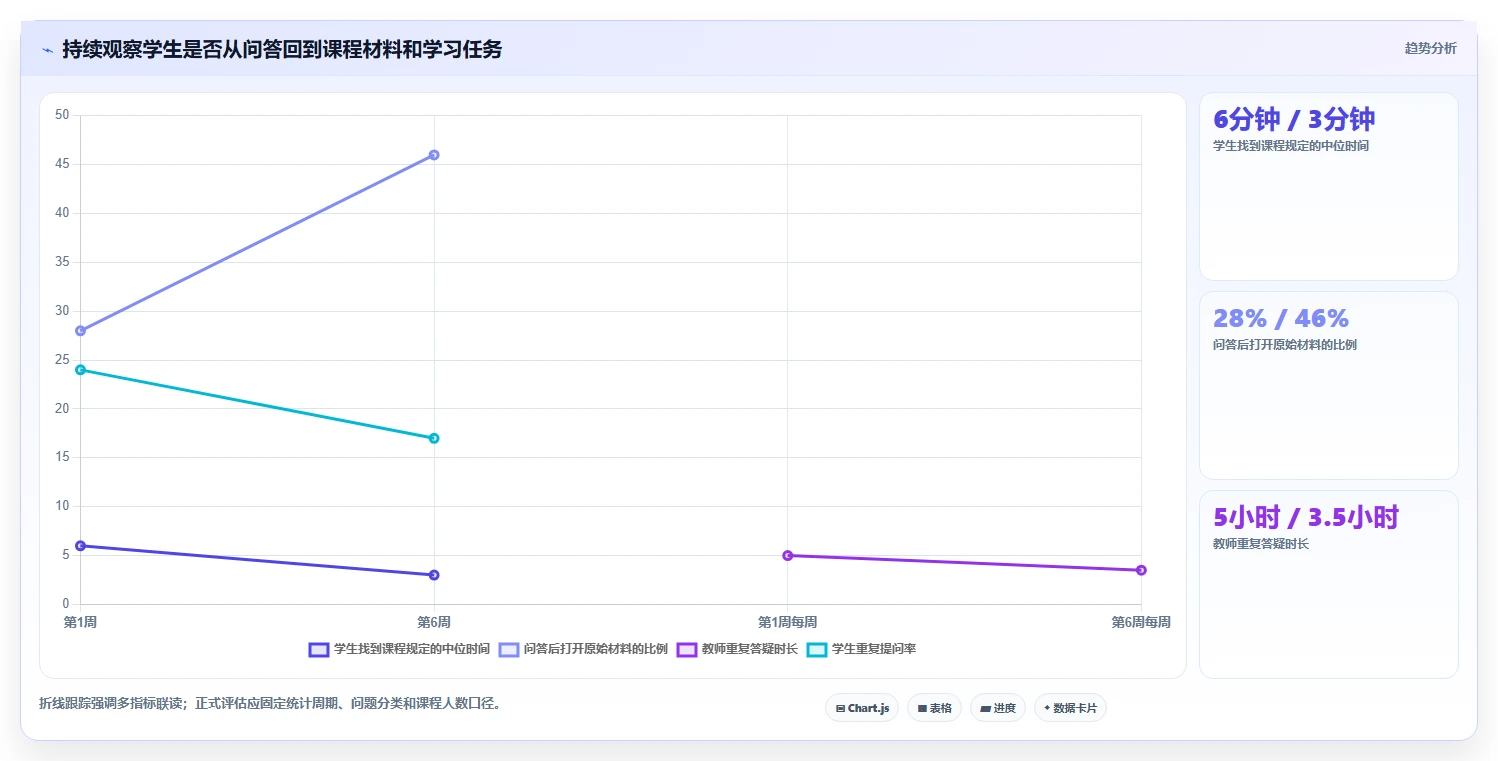Screen dimensions: 1498x761
Task: Click the teal 17 data point at 第6周
Action: 434,438
